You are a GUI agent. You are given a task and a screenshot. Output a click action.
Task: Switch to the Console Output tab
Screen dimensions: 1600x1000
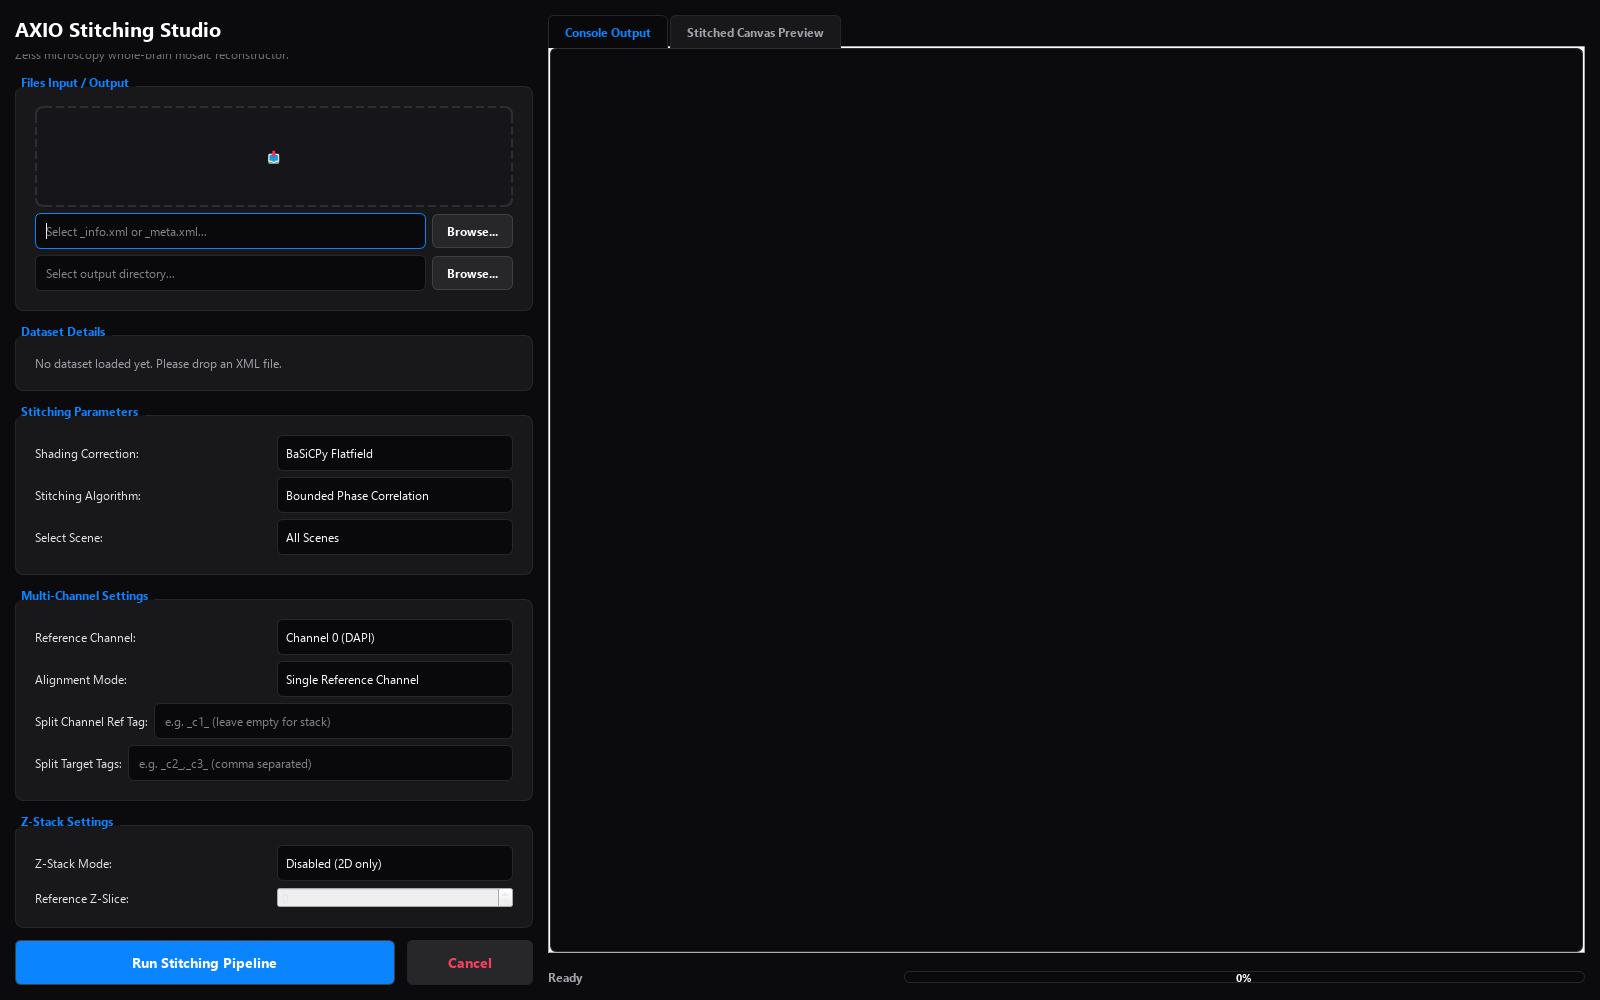click(607, 32)
